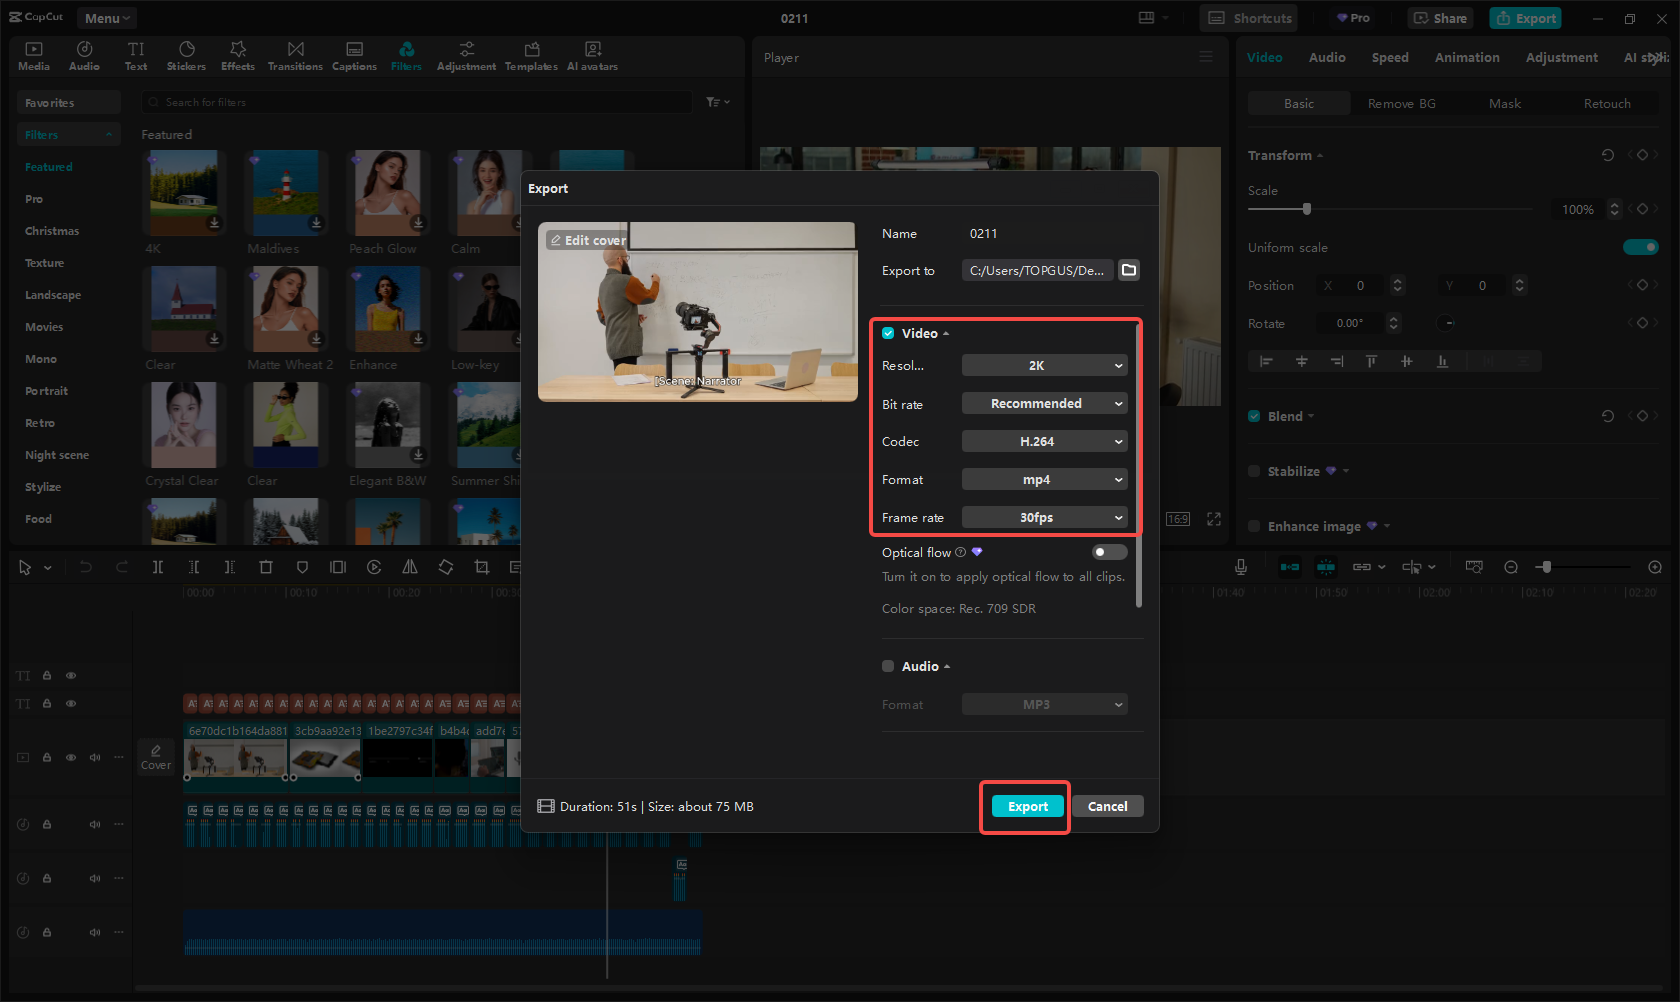This screenshot has width=1680, height=1002.
Task: Open the Resolution dropdown showing 2K
Action: tap(1044, 365)
